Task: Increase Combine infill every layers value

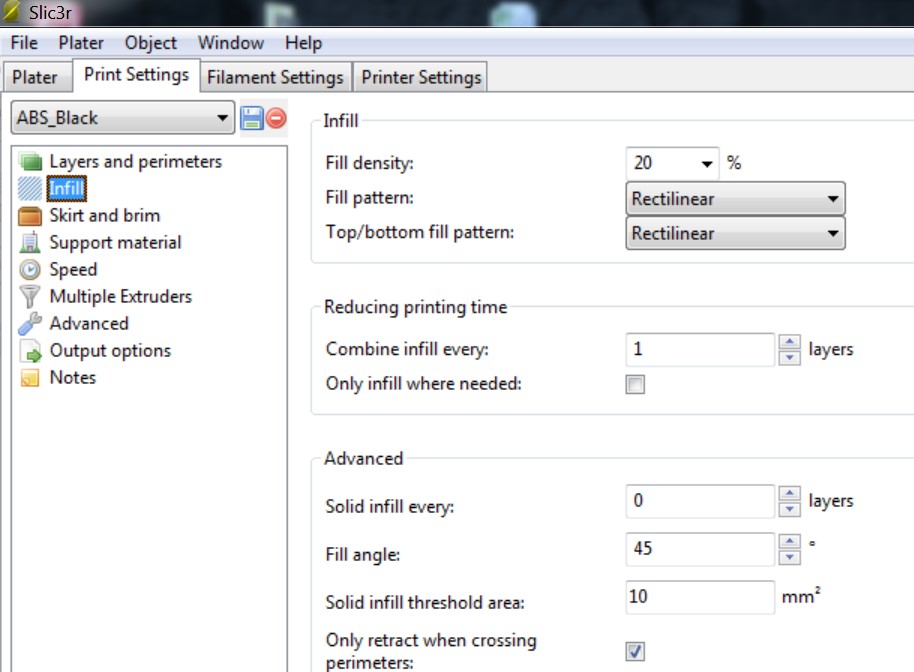Action: pyautogui.click(x=790, y=343)
